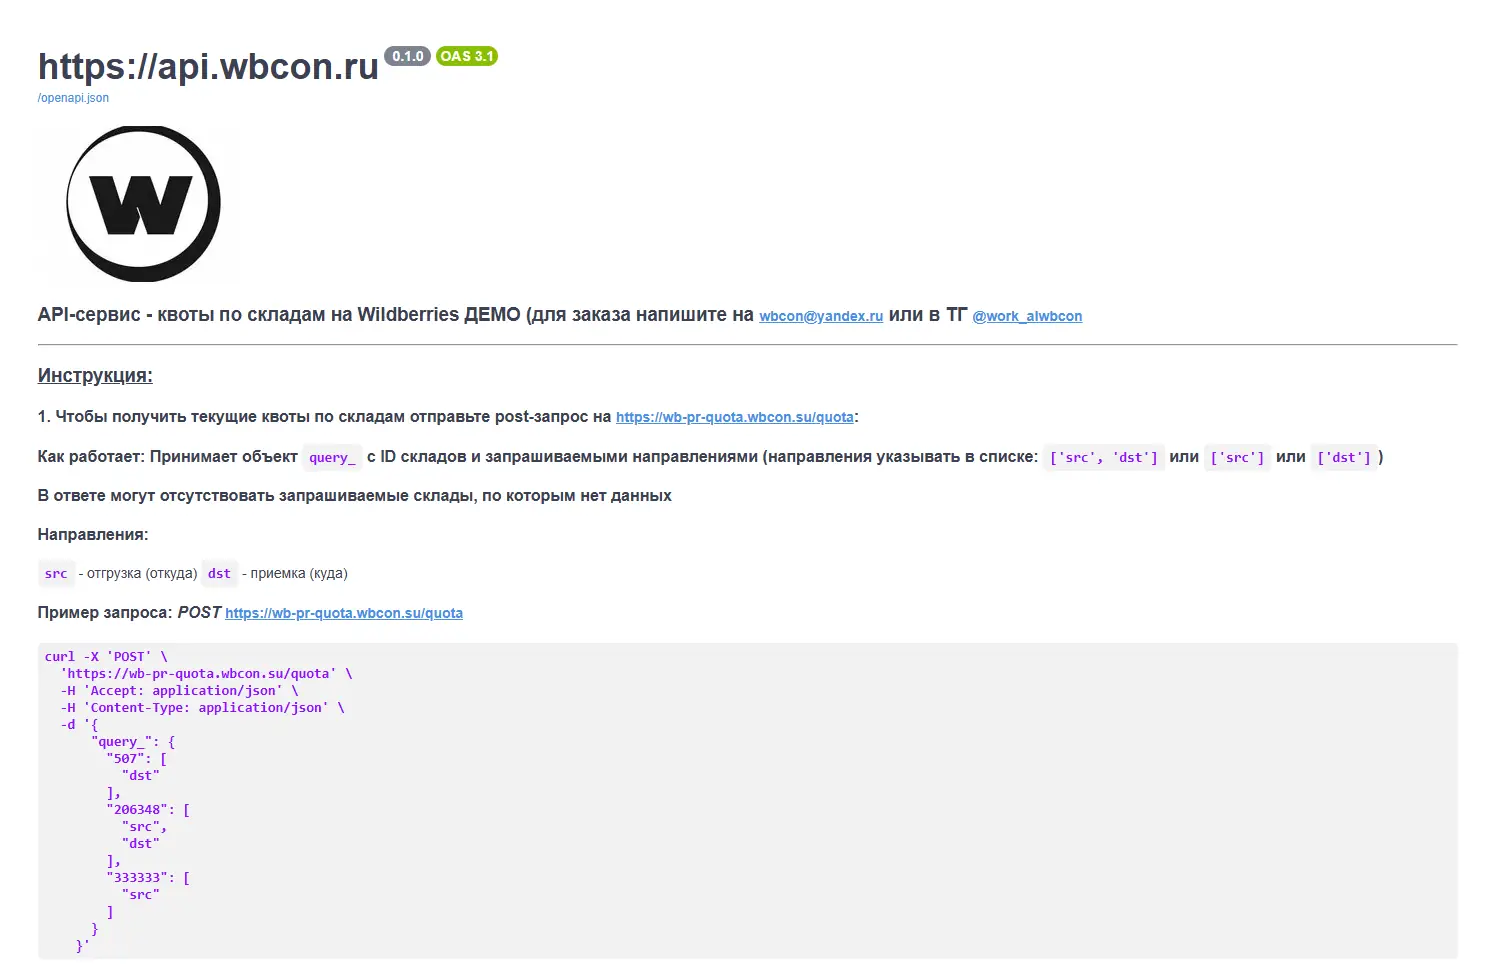Click the src direction code tag
1490x977 pixels.
(x=56, y=573)
